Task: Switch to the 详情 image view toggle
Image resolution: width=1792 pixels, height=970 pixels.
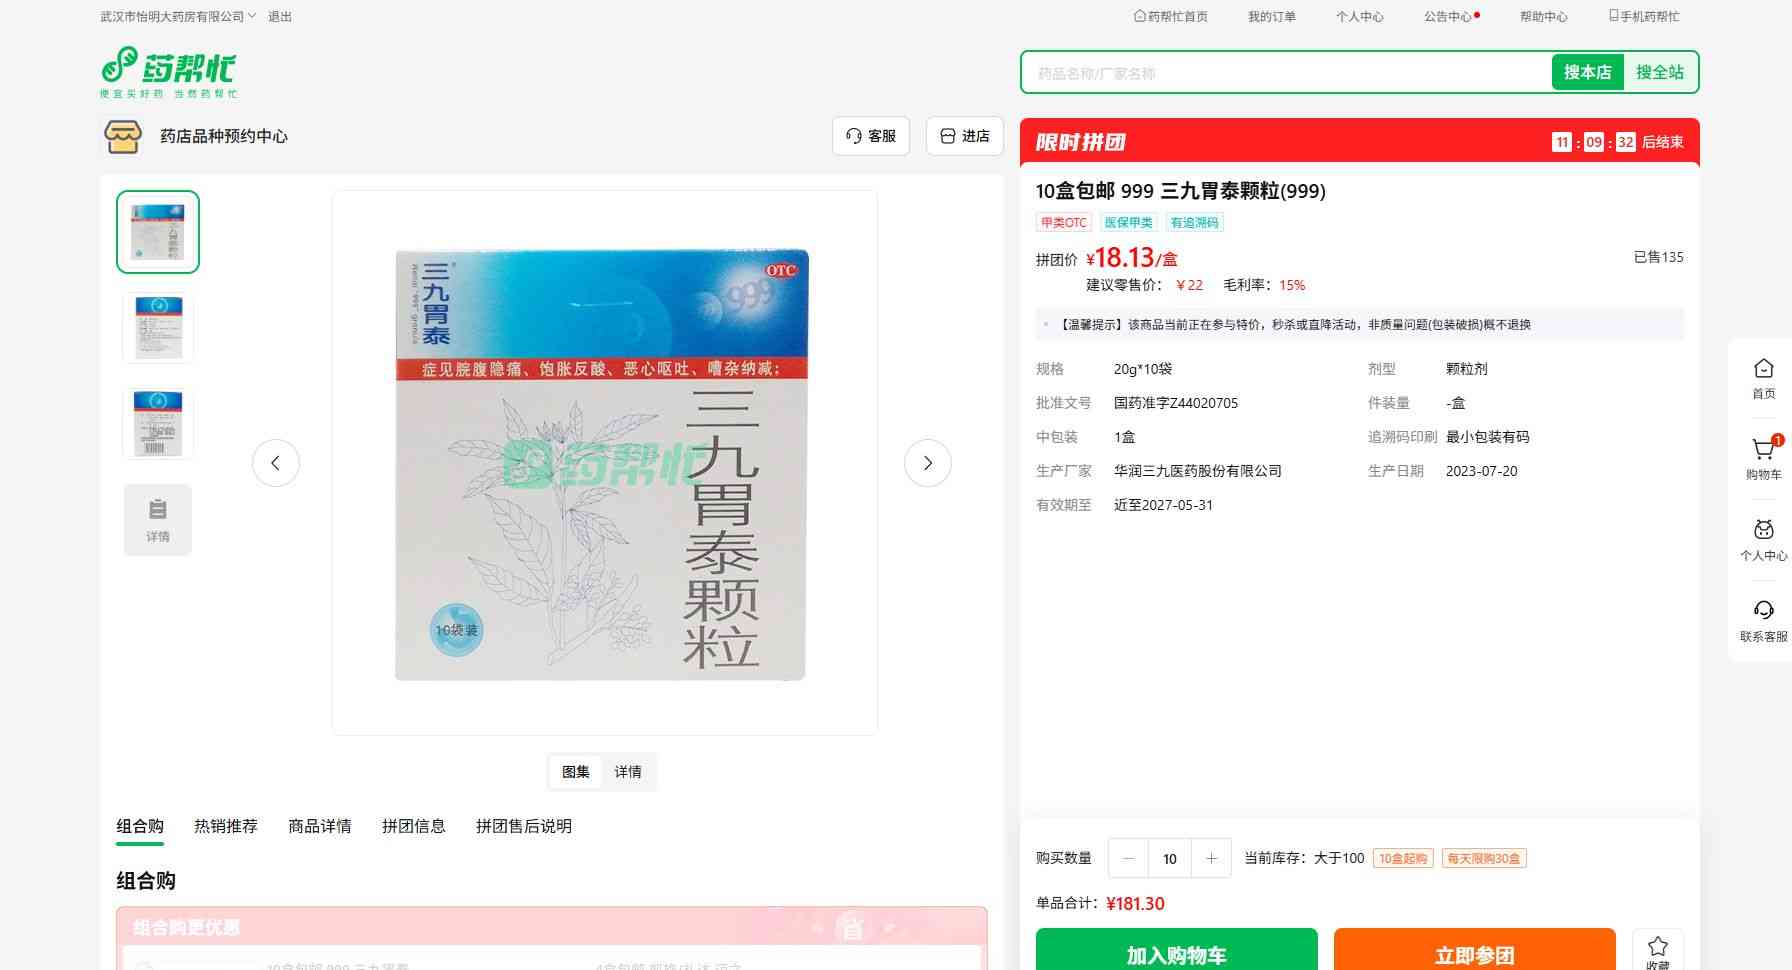Action: pos(628,772)
